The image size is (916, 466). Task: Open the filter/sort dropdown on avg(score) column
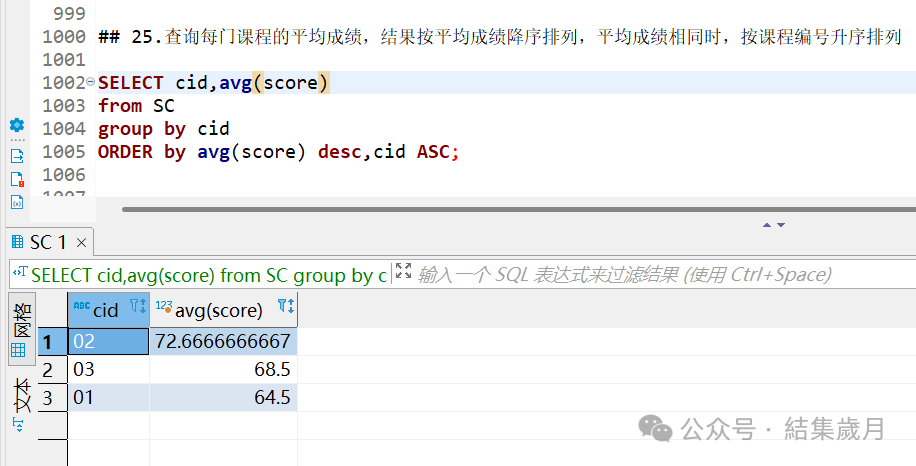click(286, 305)
